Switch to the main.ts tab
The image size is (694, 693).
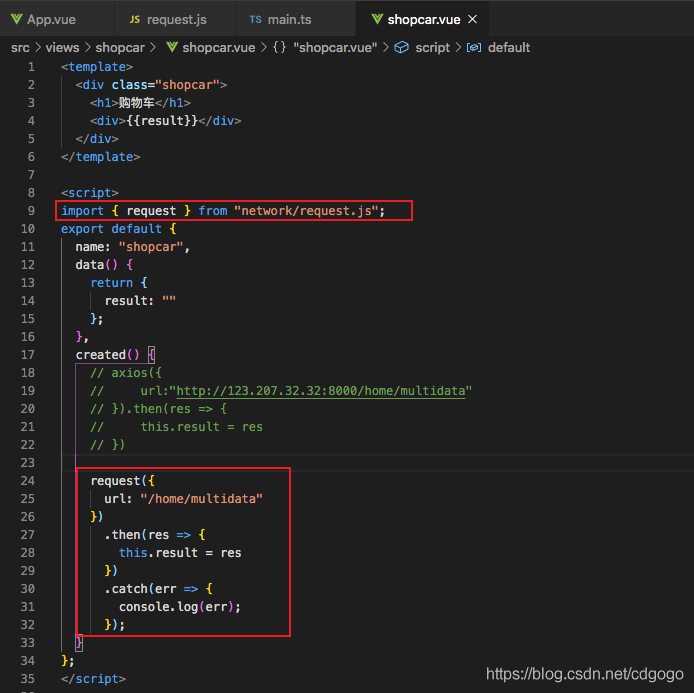click(289, 19)
